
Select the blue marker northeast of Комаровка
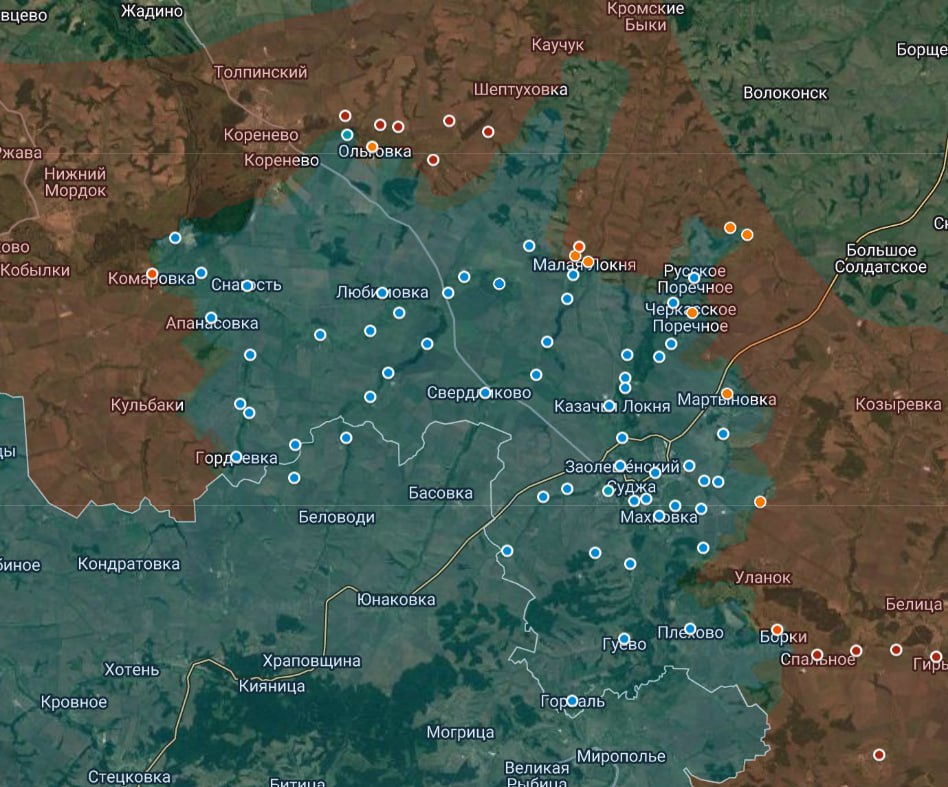175,238
